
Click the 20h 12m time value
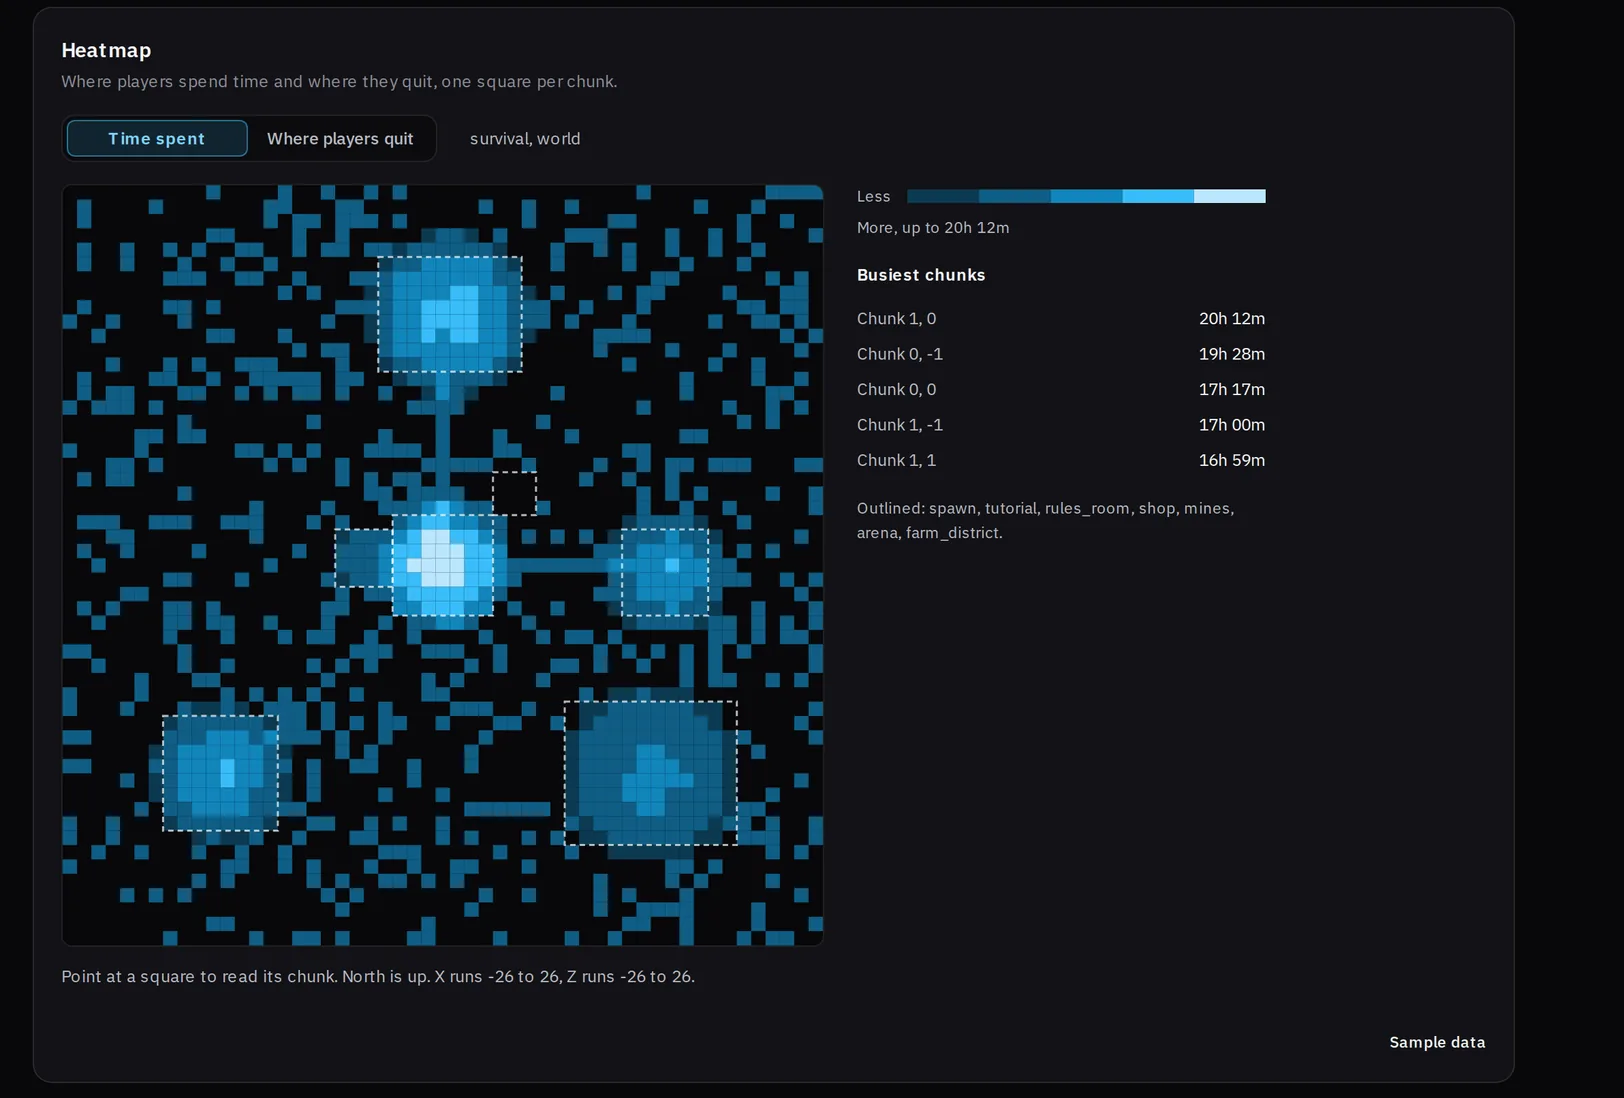[x=1232, y=318]
